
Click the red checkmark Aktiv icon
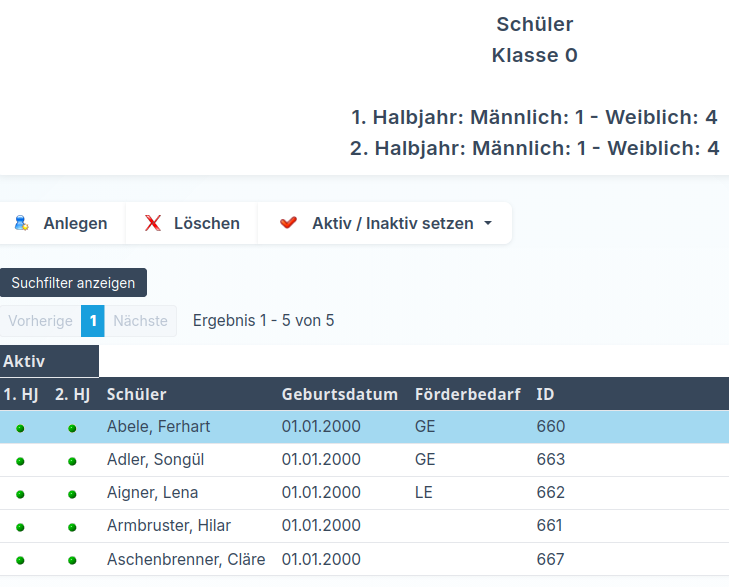289,223
